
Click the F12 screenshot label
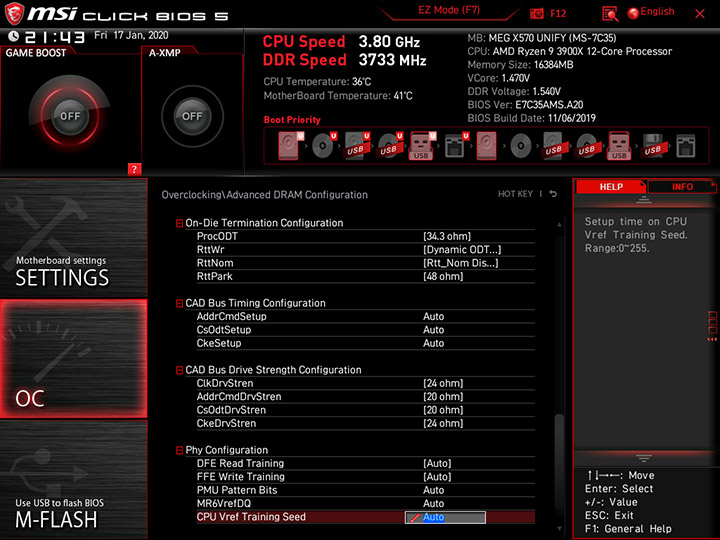558,13
